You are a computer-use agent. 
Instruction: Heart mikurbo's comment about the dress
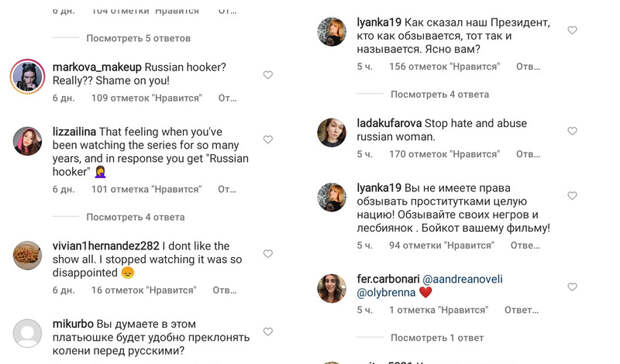click(268, 332)
